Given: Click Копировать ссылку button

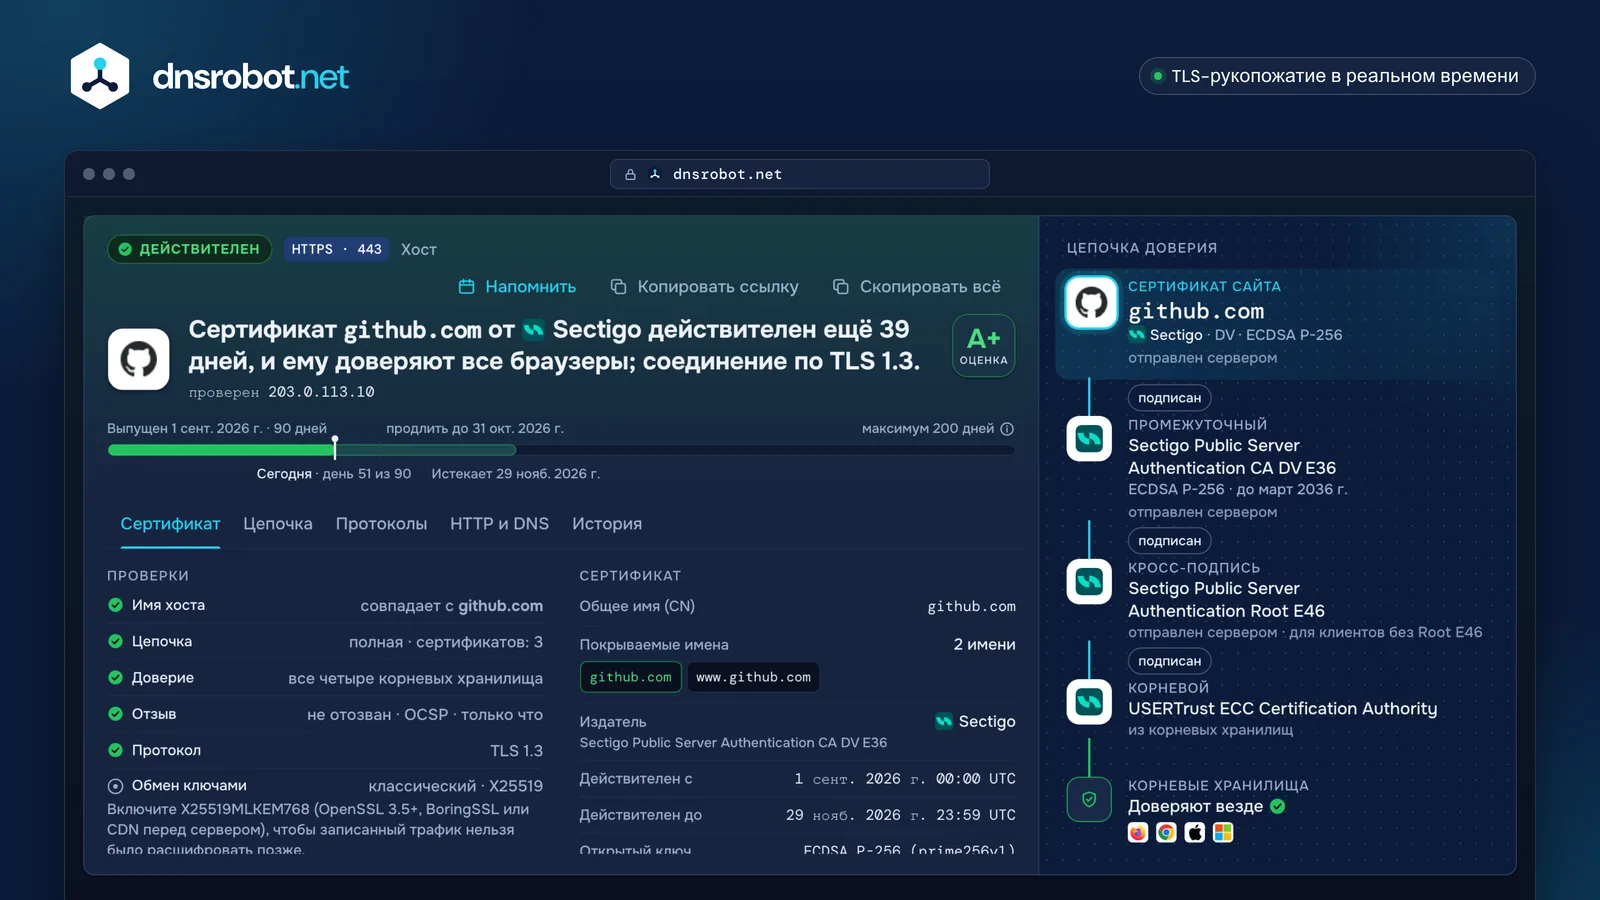Looking at the screenshot, I should coord(704,287).
